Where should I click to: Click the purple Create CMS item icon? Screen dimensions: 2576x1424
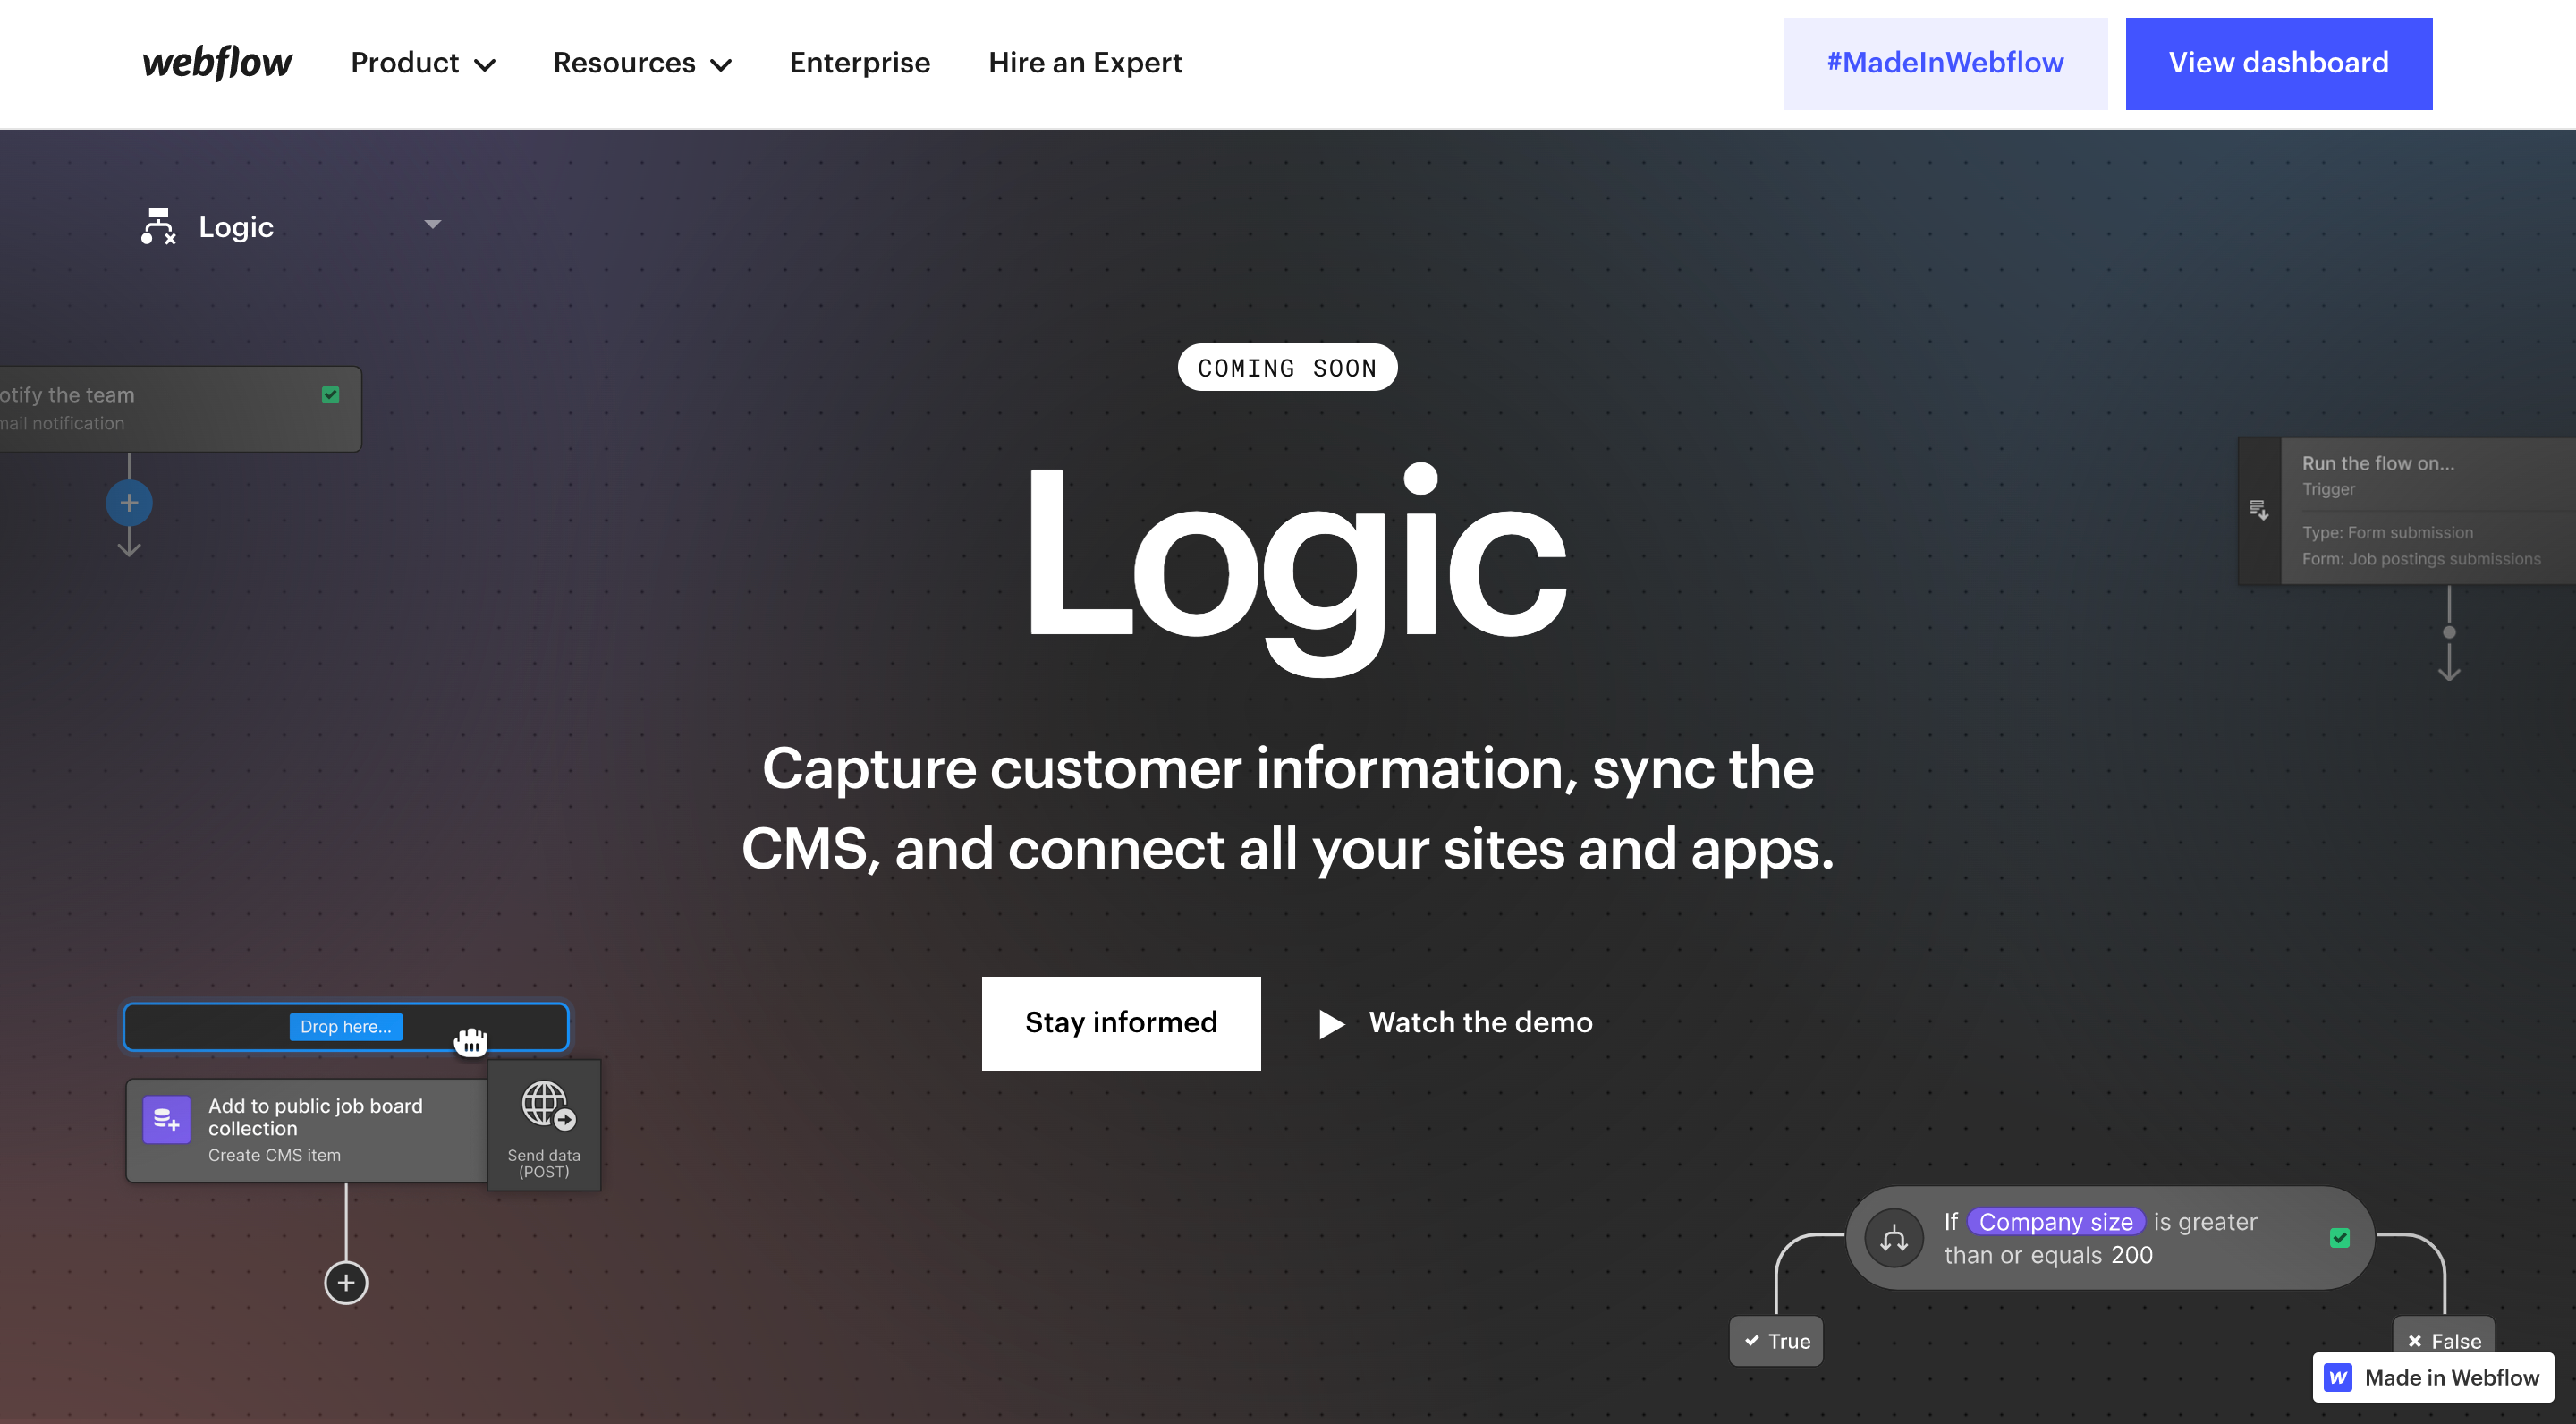tap(166, 1120)
